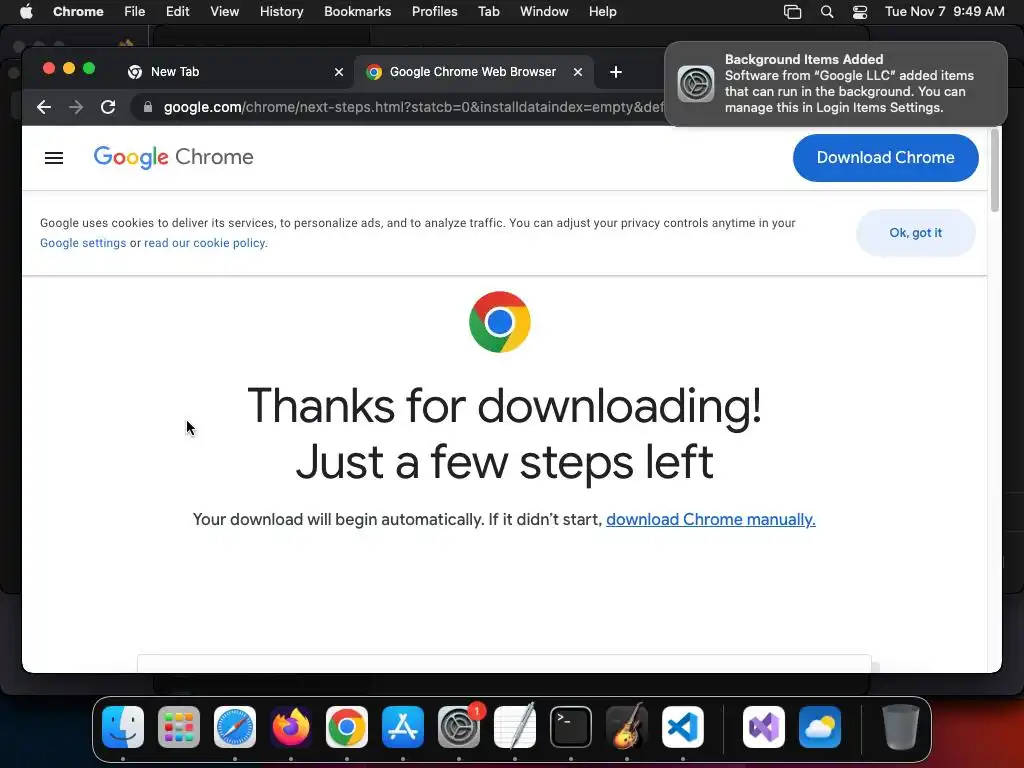This screenshot has height=768, width=1024.
Task: Open the View menu
Action: coord(224,12)
